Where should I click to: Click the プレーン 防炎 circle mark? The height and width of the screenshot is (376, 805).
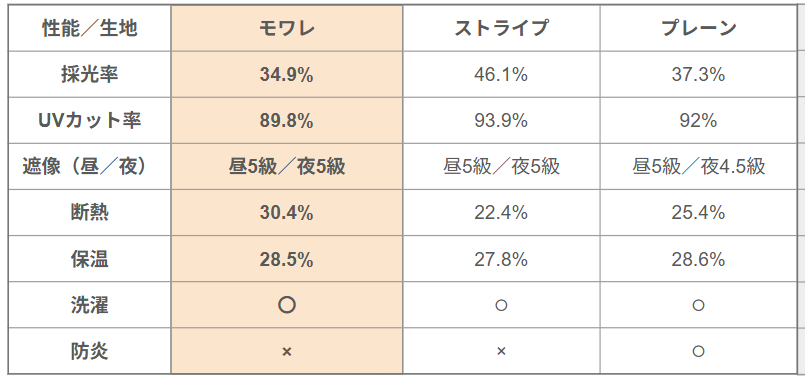[698, 351]
